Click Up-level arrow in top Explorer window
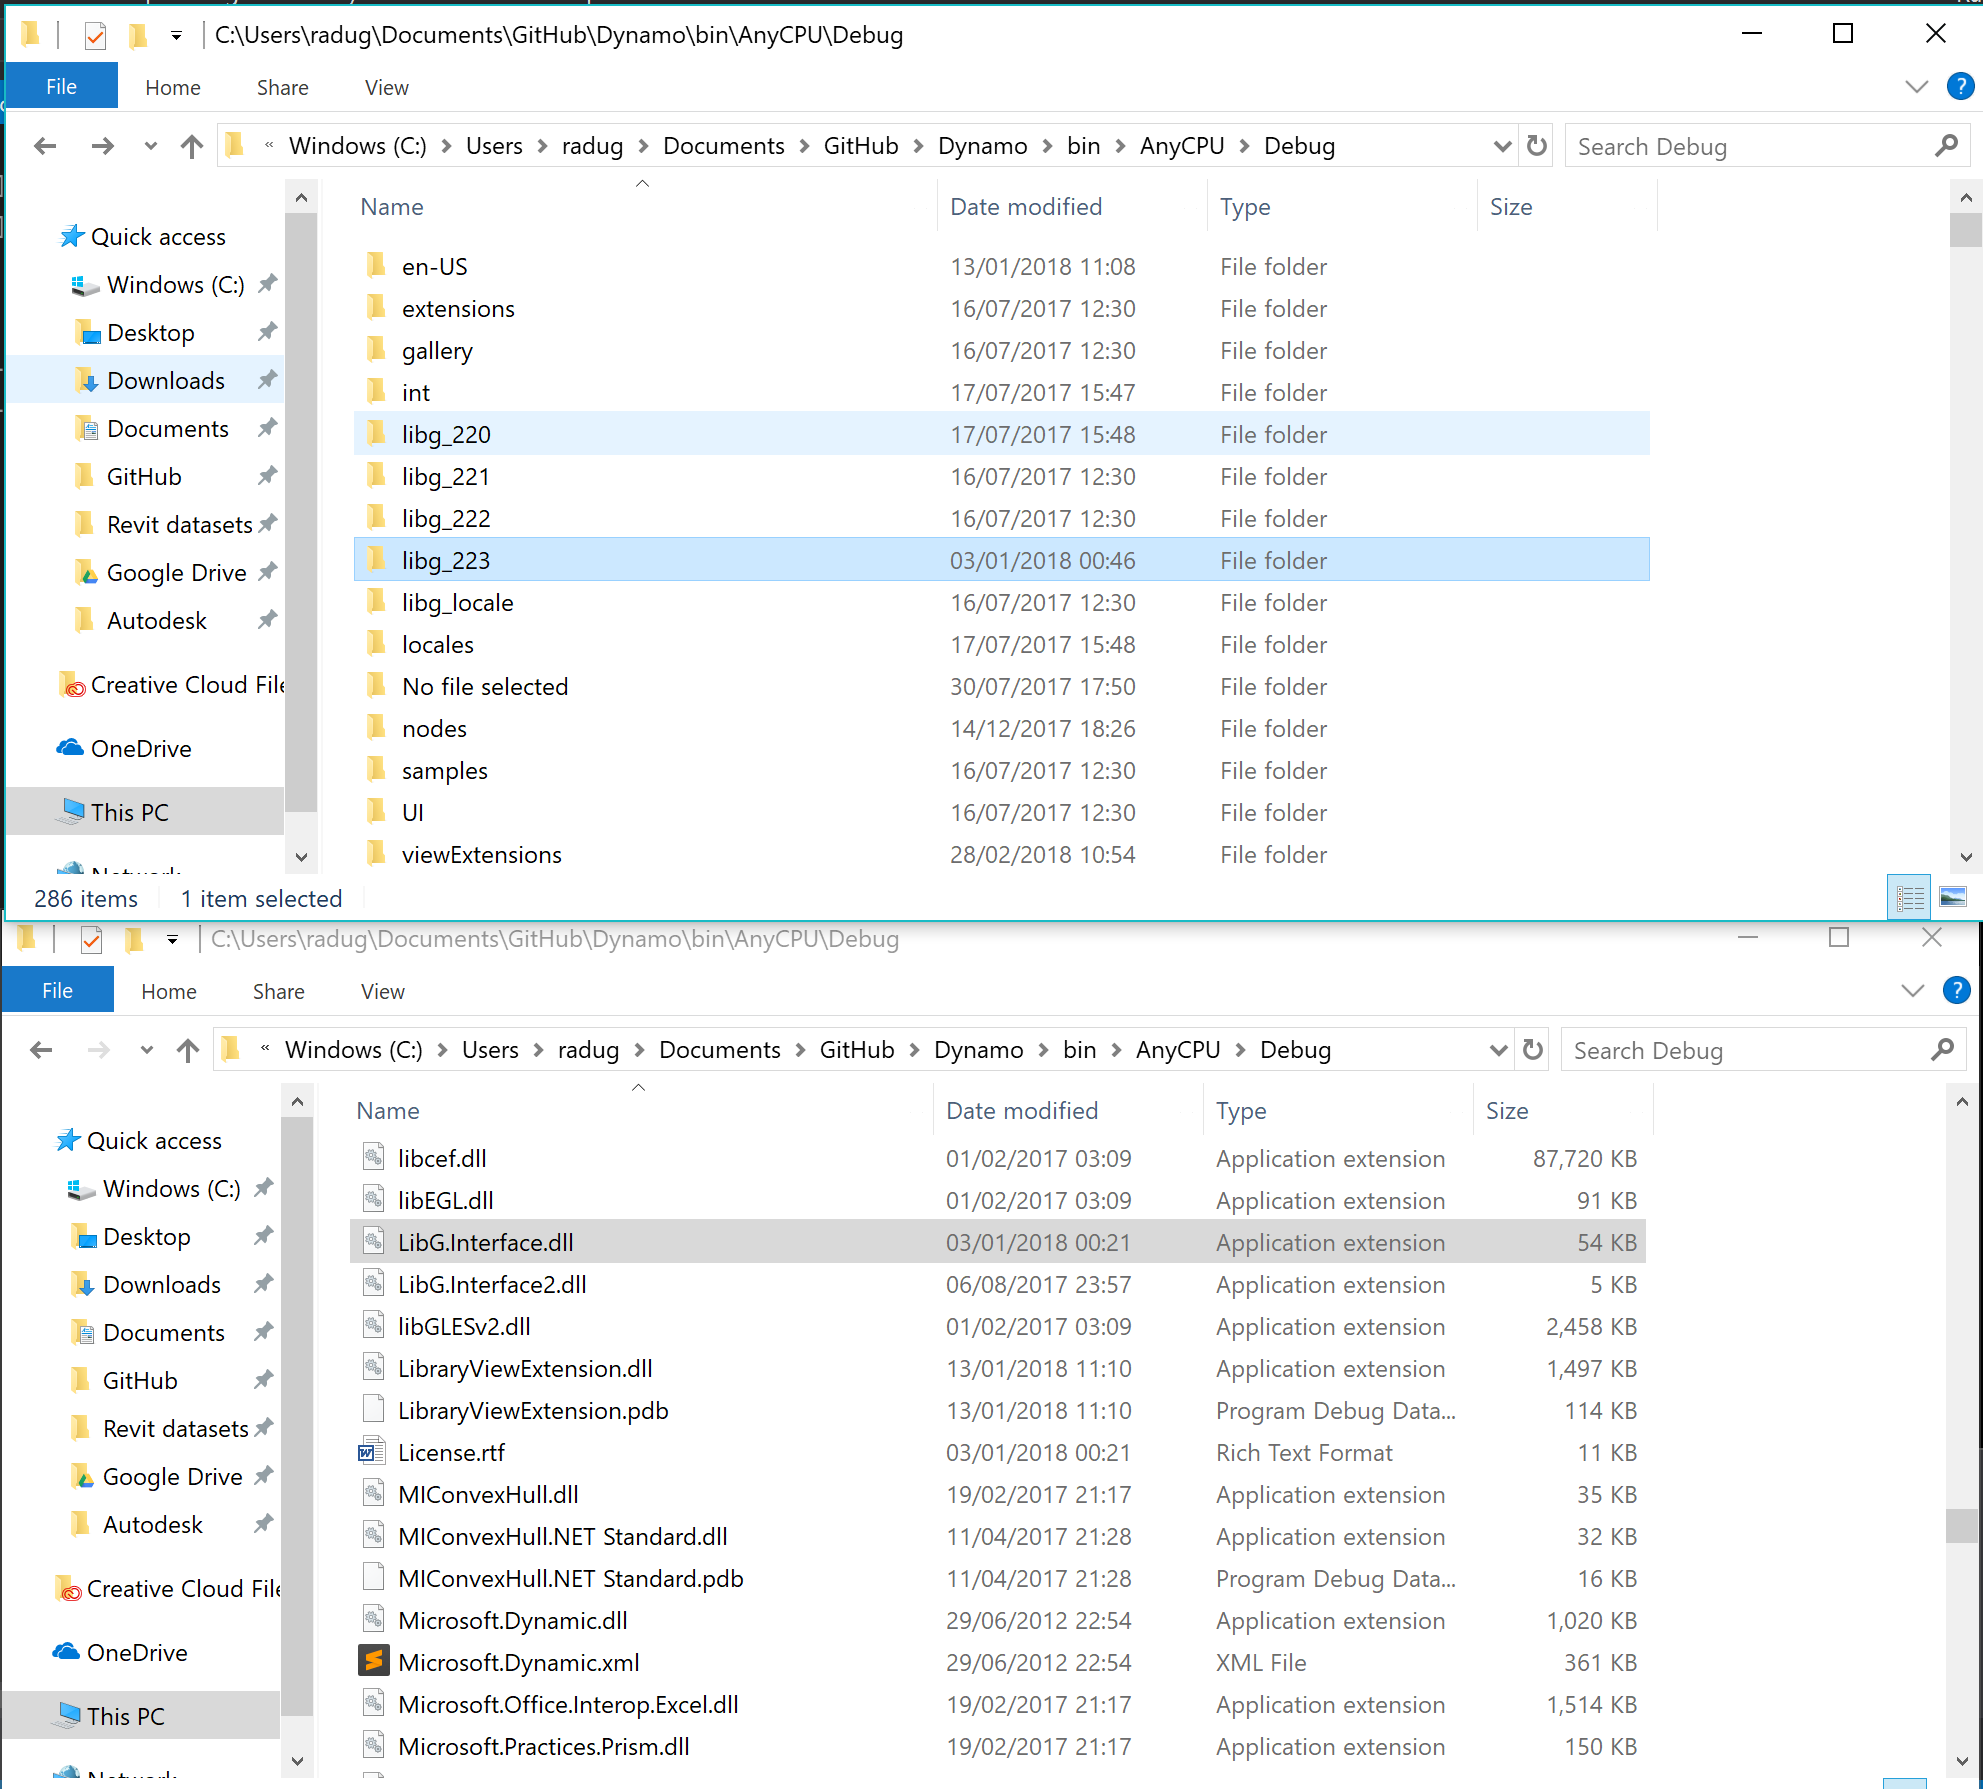Viewport: 1983px width, 1789px height. (x=191, y=146)
